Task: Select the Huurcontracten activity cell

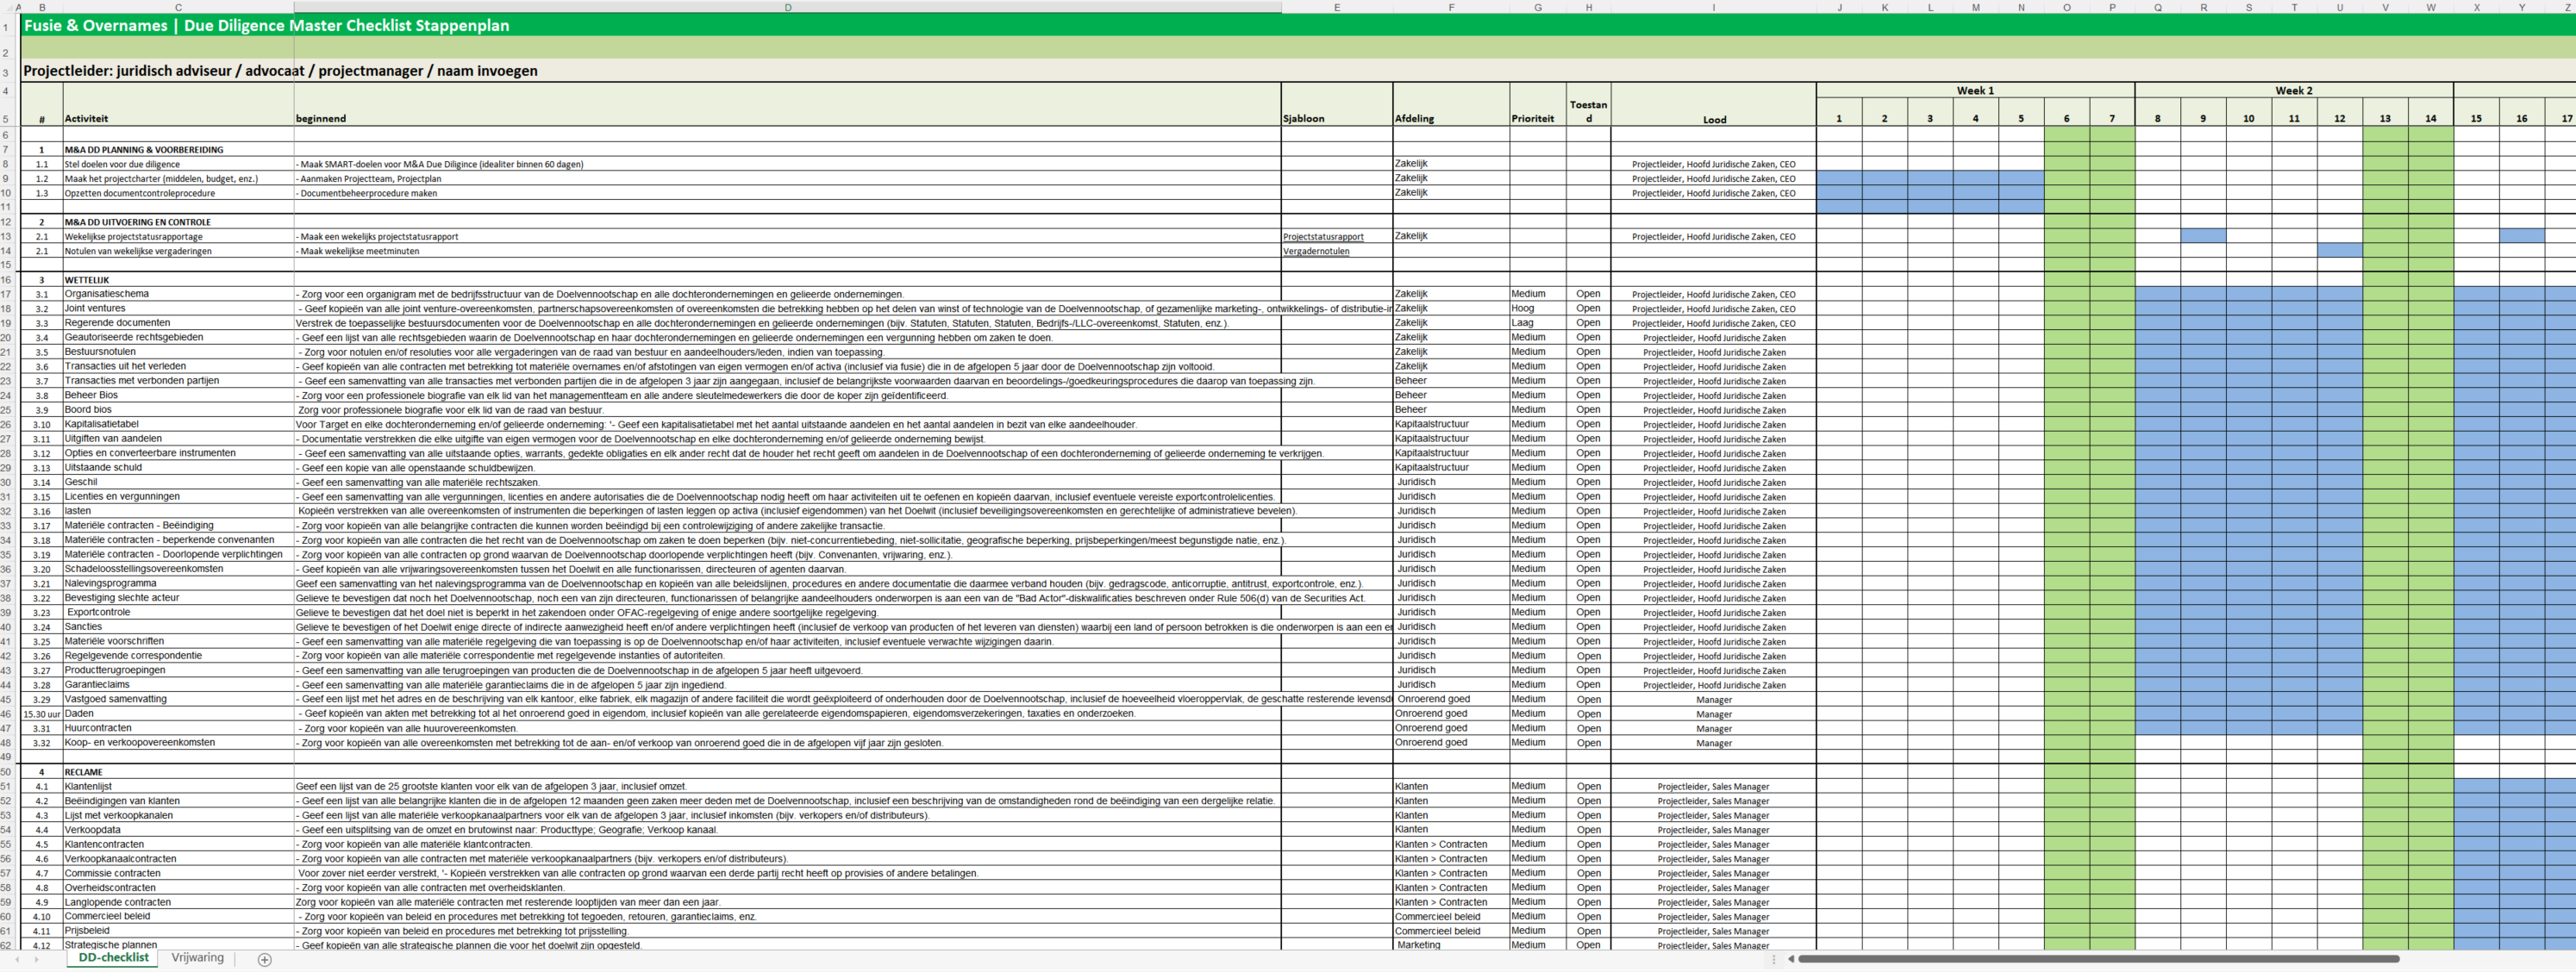Action: pyautogui.click(x=178, y=728)
